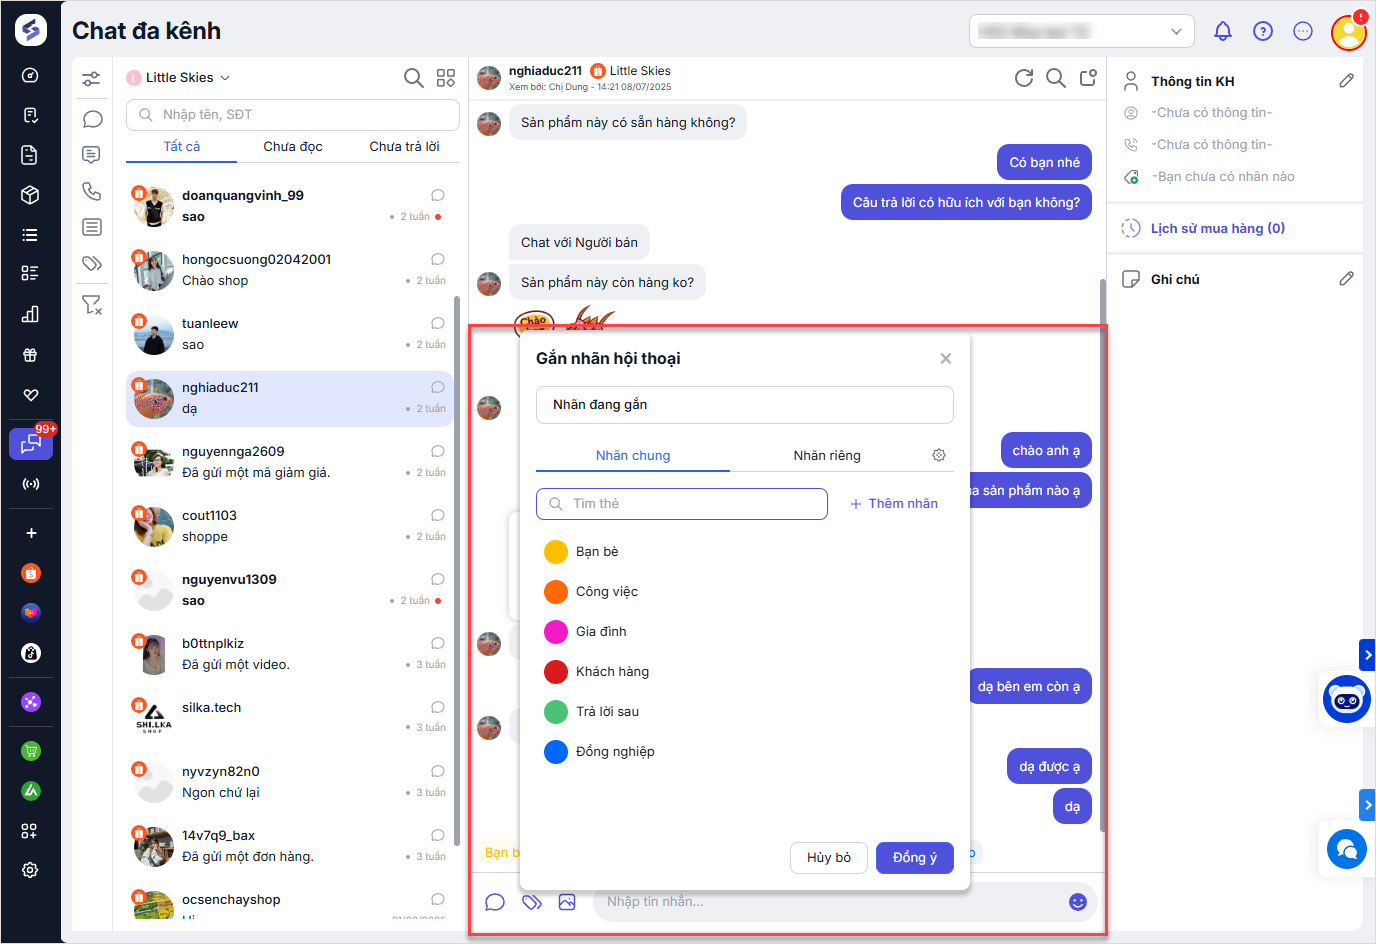Image resolution: width=1376 pixels, height=944 pixels.
Task: Open Lịch sử mua hàng (0)
Action: (1217, 228)
